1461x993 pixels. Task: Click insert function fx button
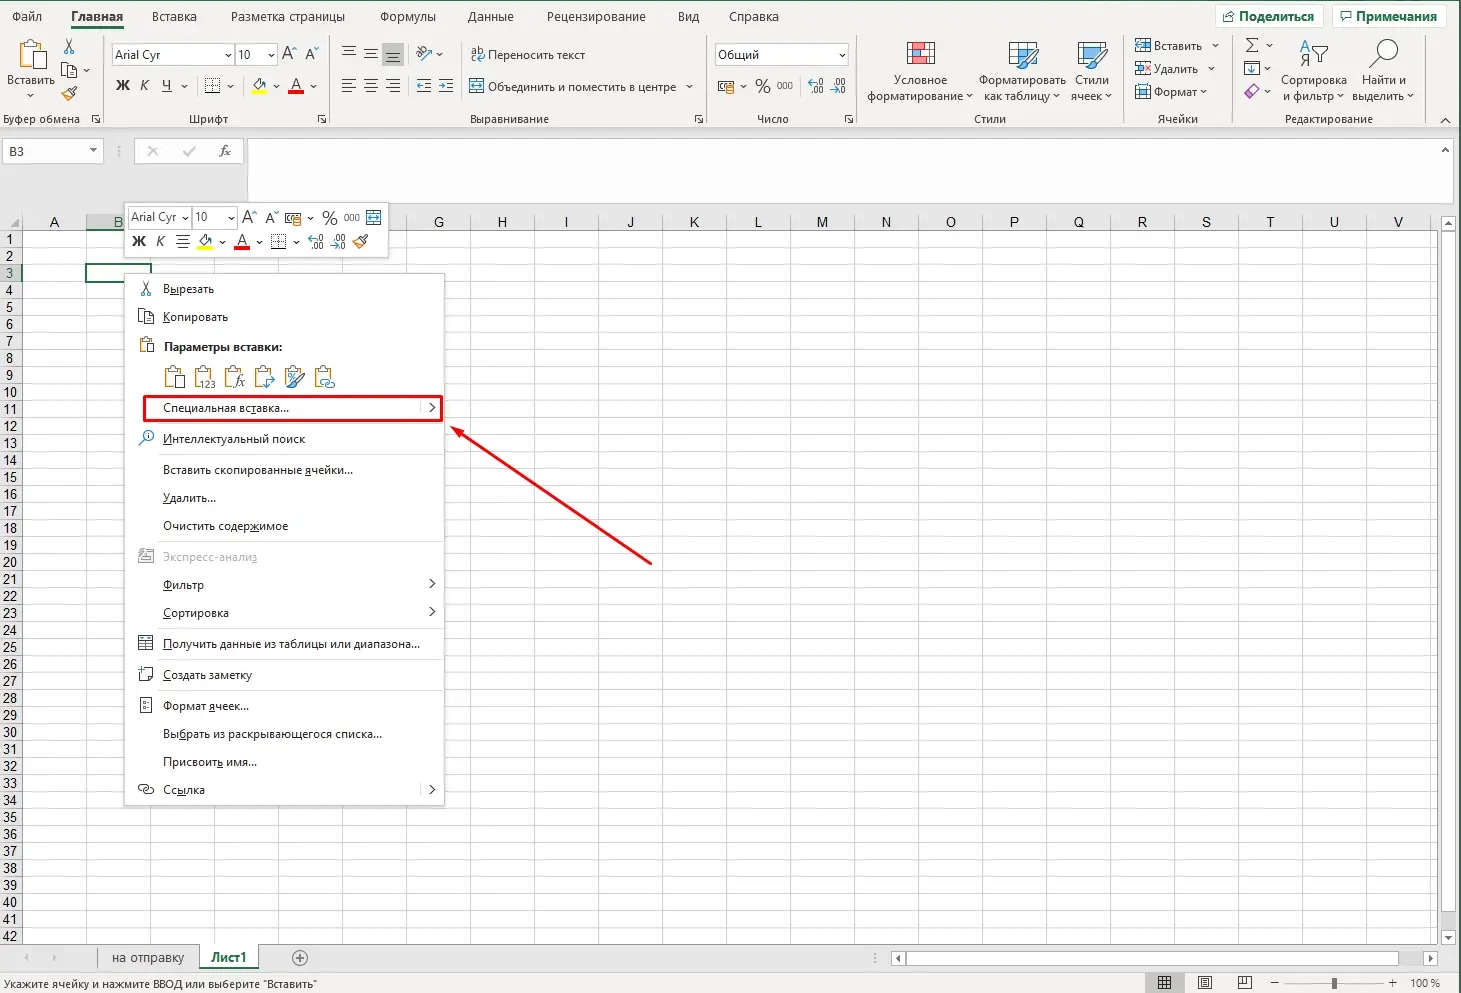click(225, 151)
